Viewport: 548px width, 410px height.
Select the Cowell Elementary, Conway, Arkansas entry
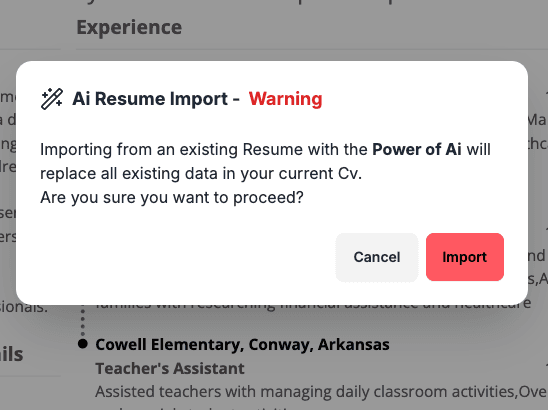pos(243,345)
